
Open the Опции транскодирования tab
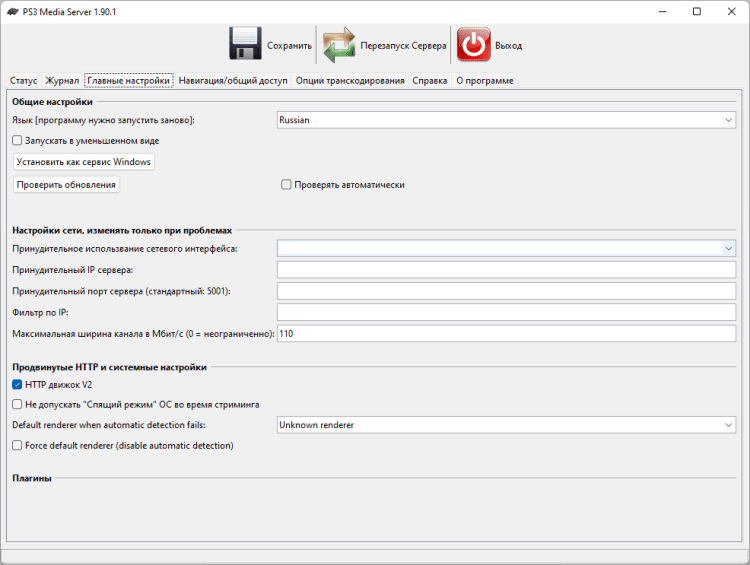[x=350, y=80]
